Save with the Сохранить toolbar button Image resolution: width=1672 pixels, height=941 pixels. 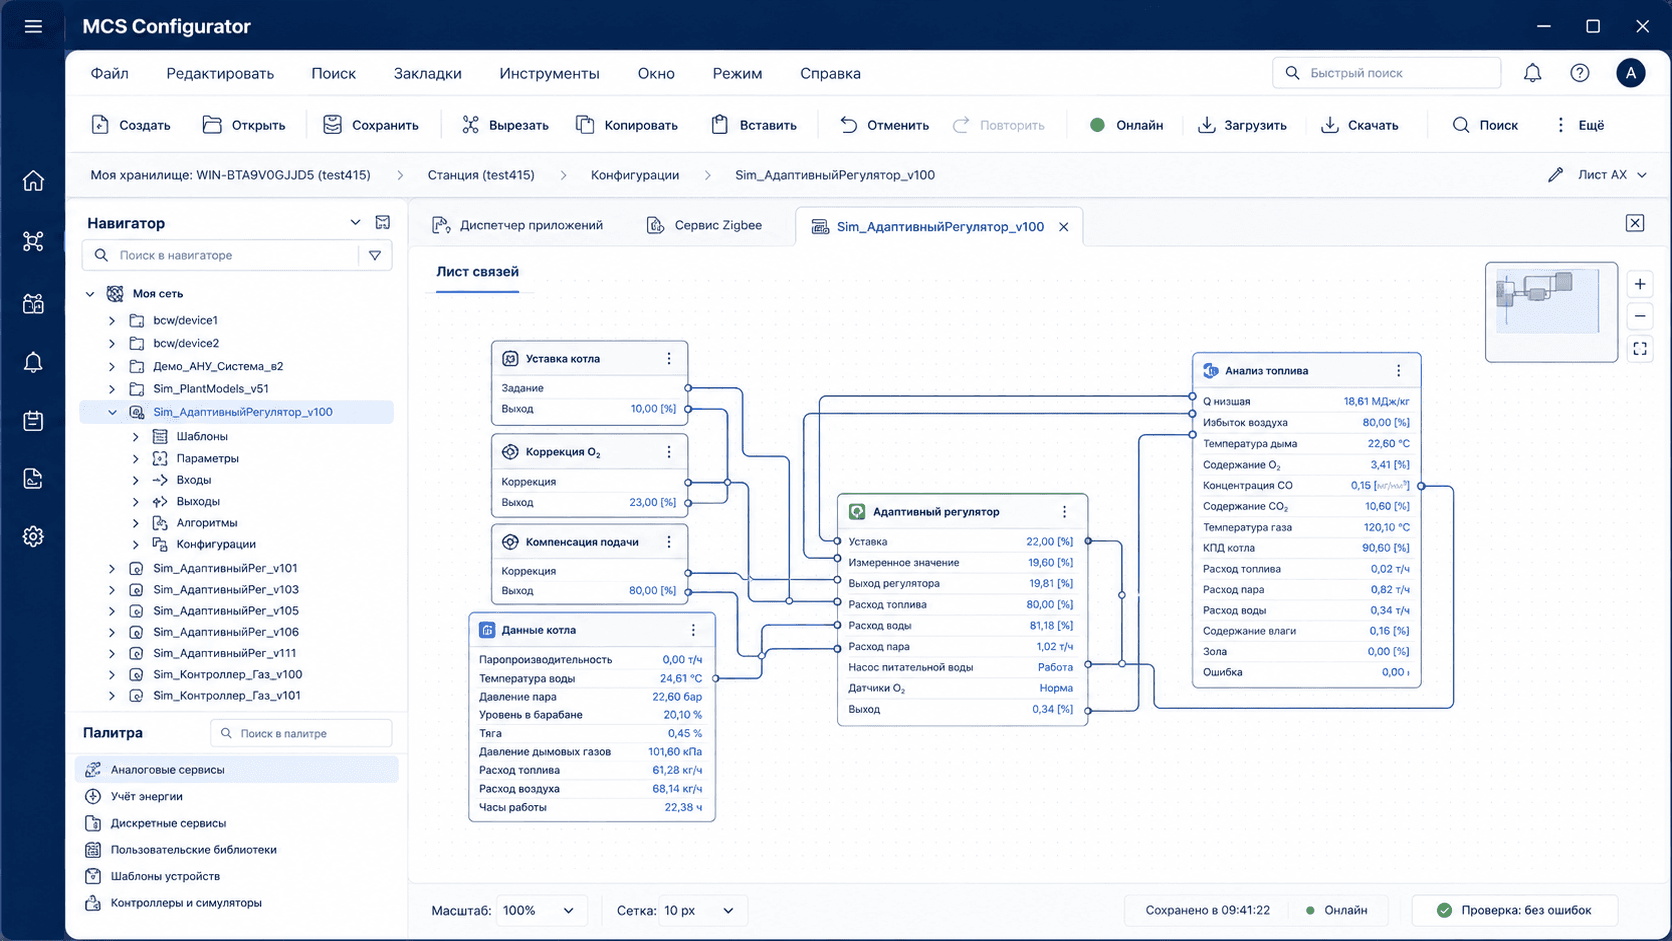pyautogui.click(x=371, y=125)
